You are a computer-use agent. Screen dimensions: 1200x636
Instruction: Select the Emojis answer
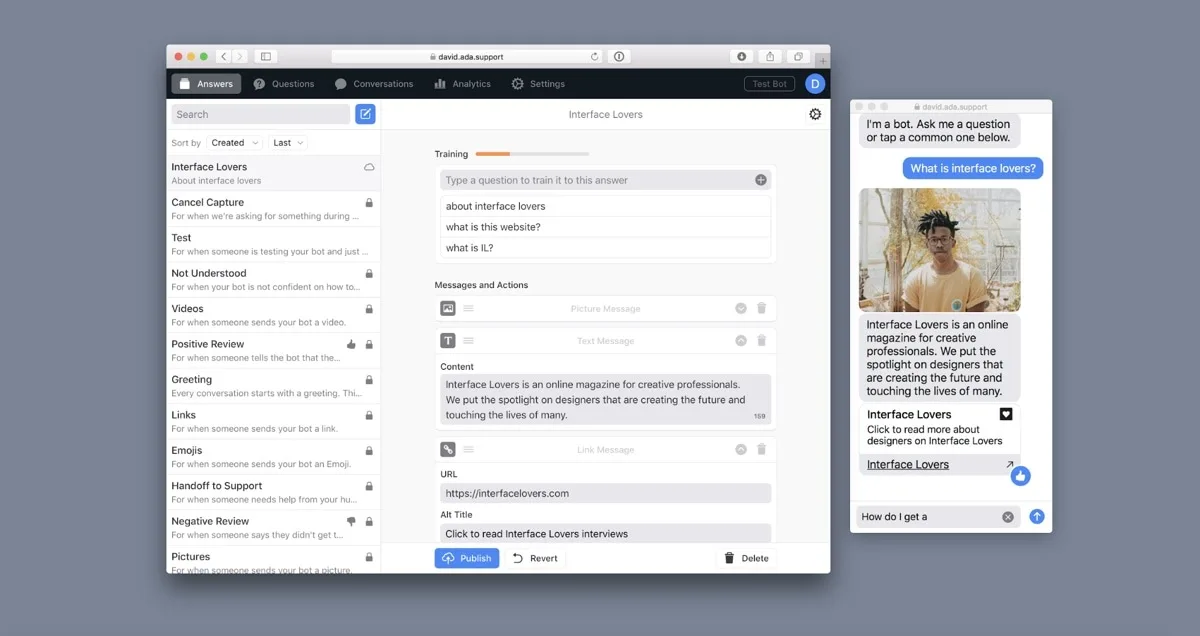273,457
